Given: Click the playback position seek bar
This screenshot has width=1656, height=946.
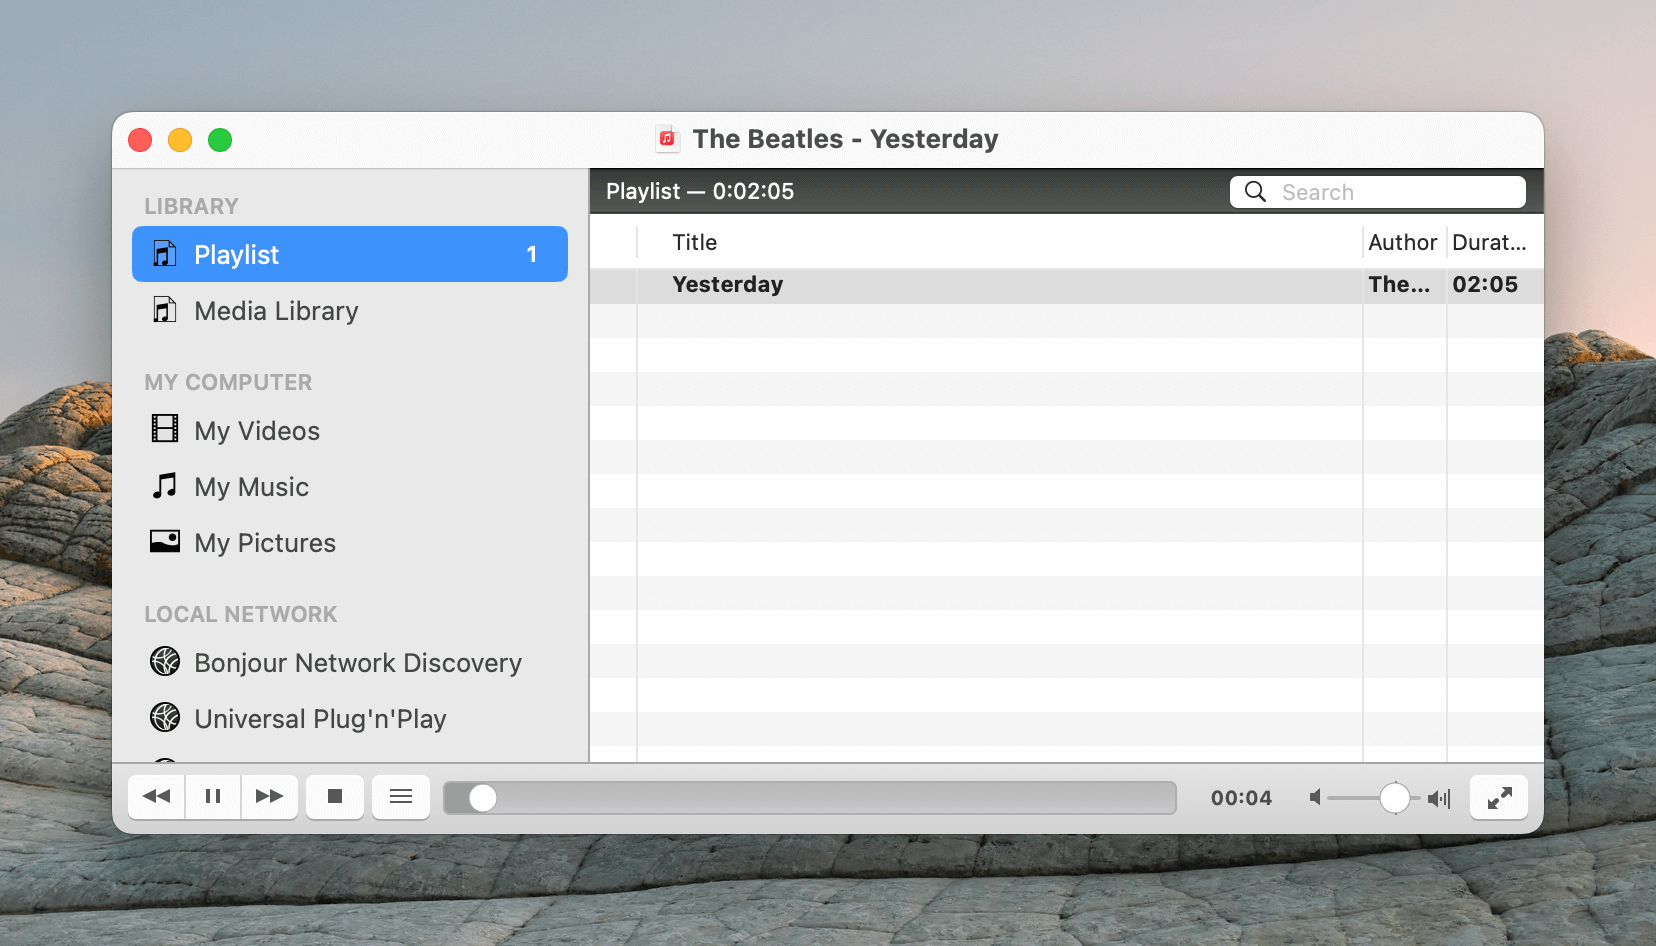Looking at the screenshot, I should tap(810, 798).
